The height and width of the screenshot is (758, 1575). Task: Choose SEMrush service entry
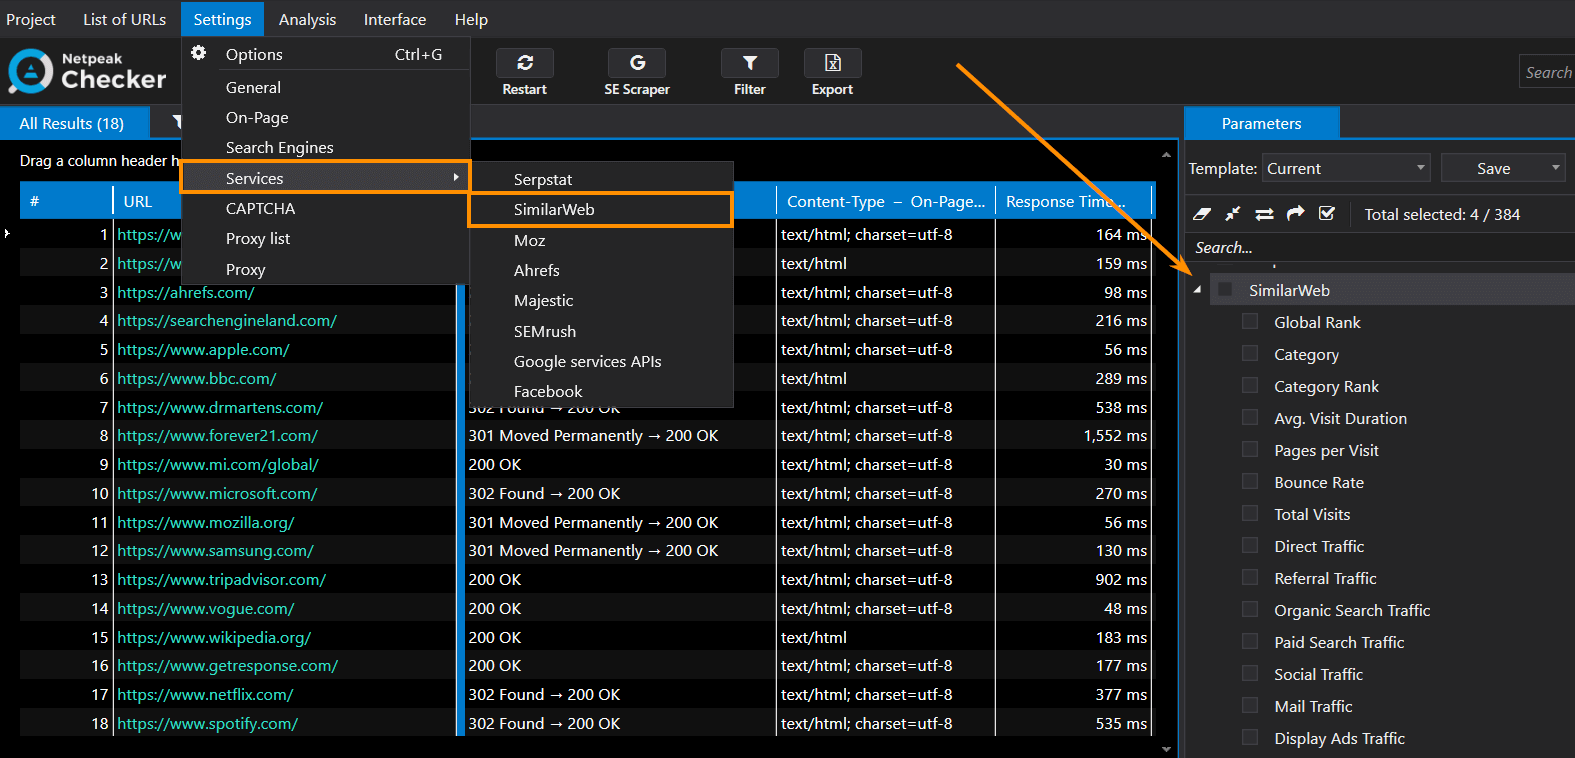pyautogui.click(x=601, y=331)
